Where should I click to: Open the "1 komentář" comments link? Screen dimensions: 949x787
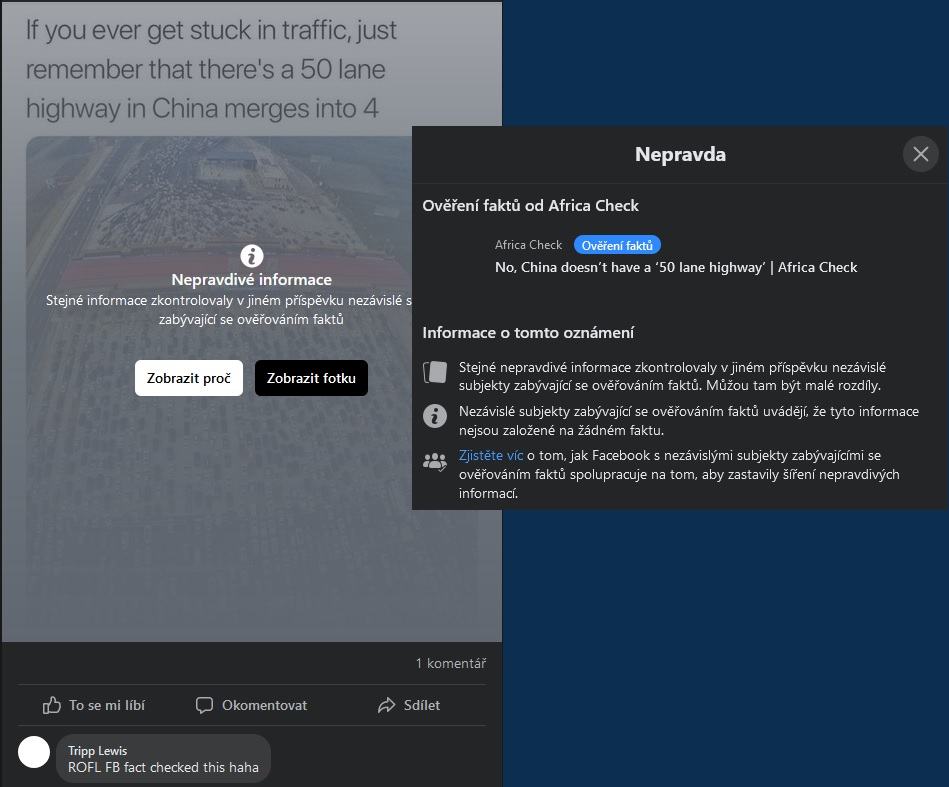450,663
